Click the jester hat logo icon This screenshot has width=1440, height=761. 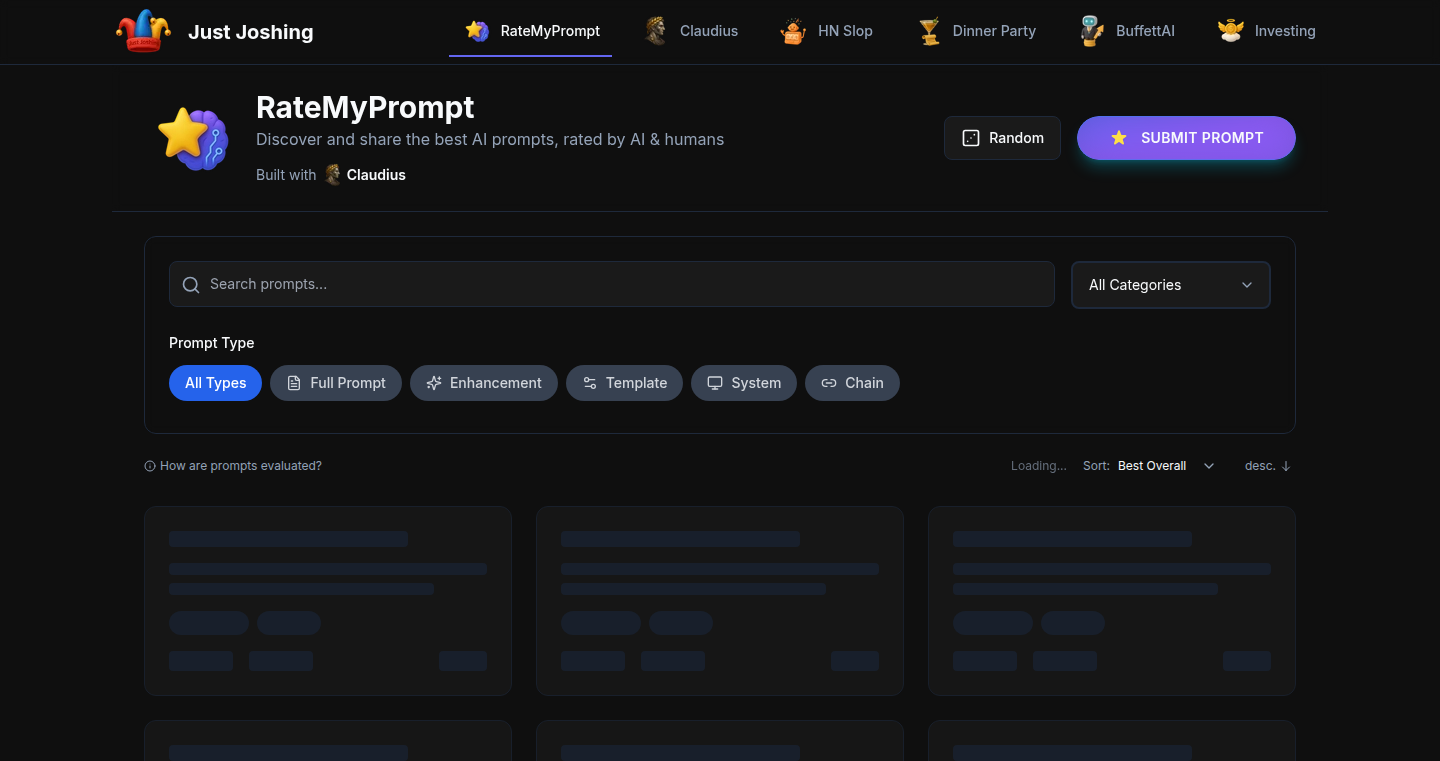(x=143, y=31)
